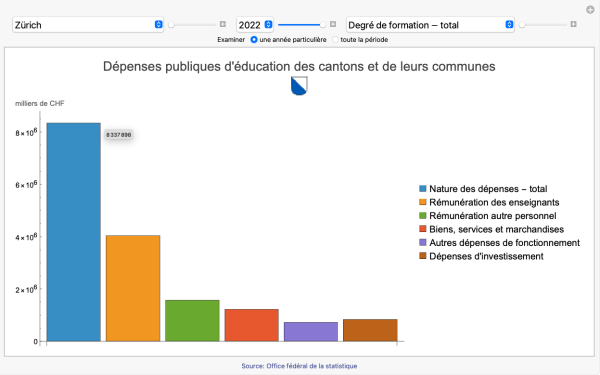Click the blue total expenses bar
Viewport: 600px width, 375px height.
[74, 232]
